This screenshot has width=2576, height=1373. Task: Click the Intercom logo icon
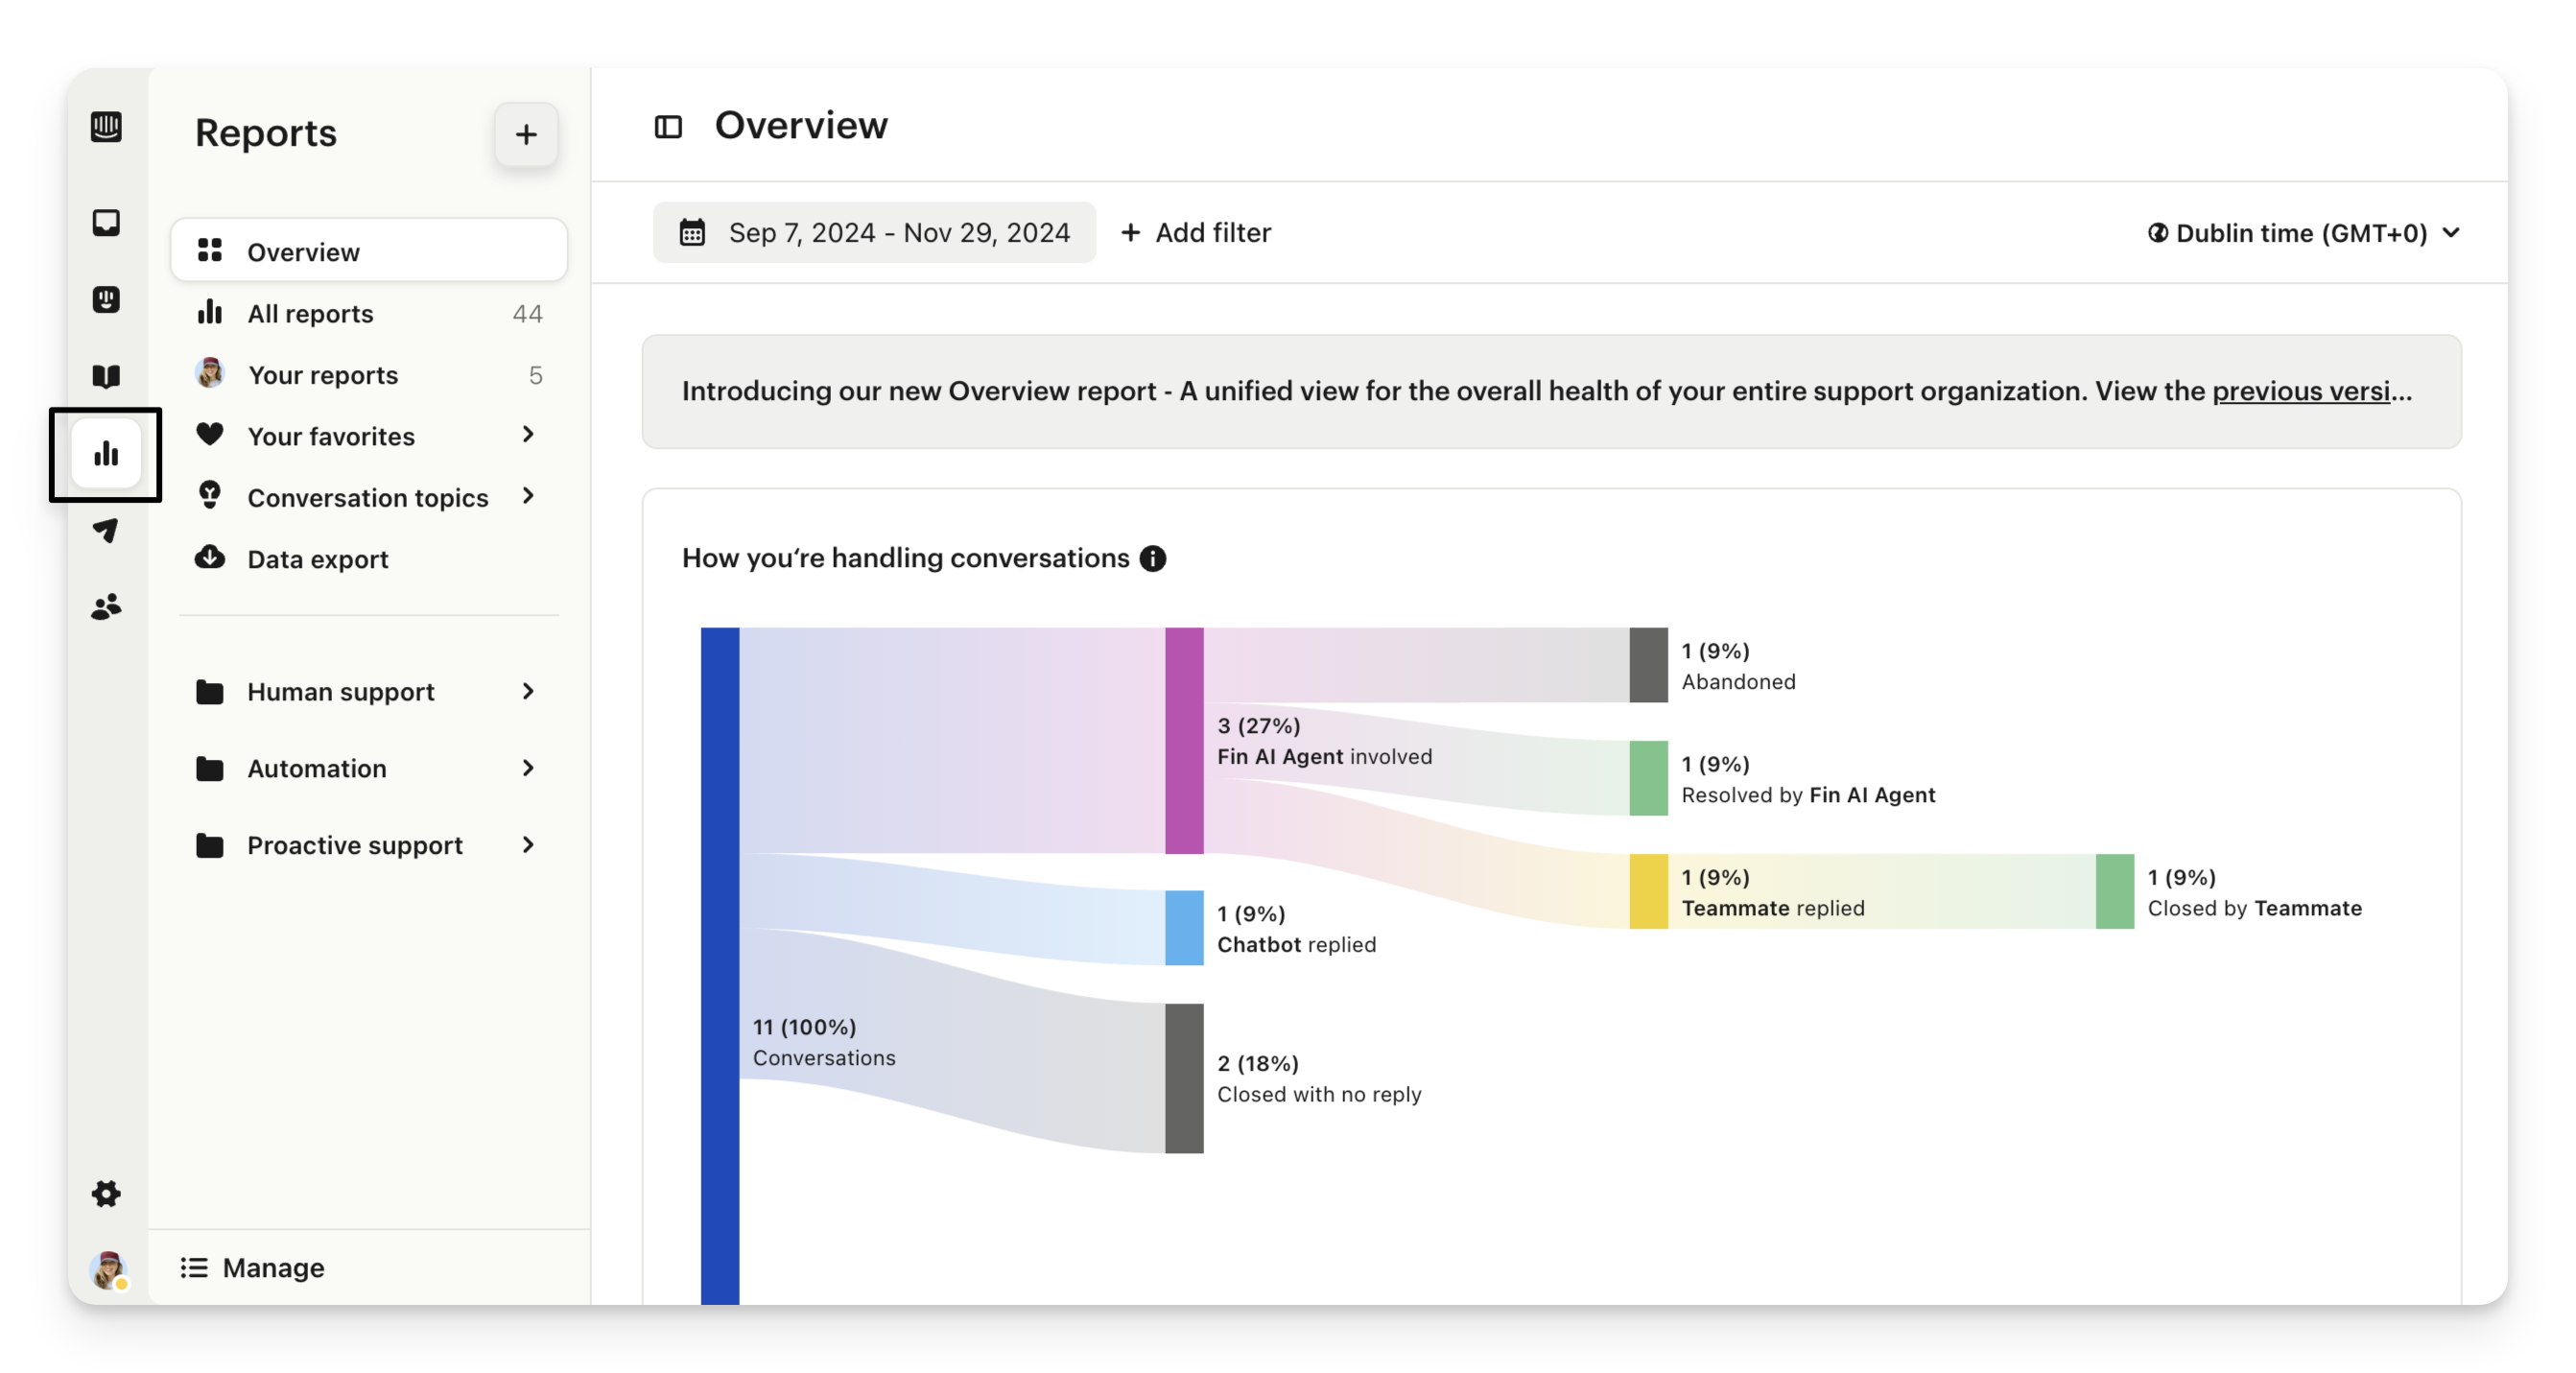click(x=106, y=127)
